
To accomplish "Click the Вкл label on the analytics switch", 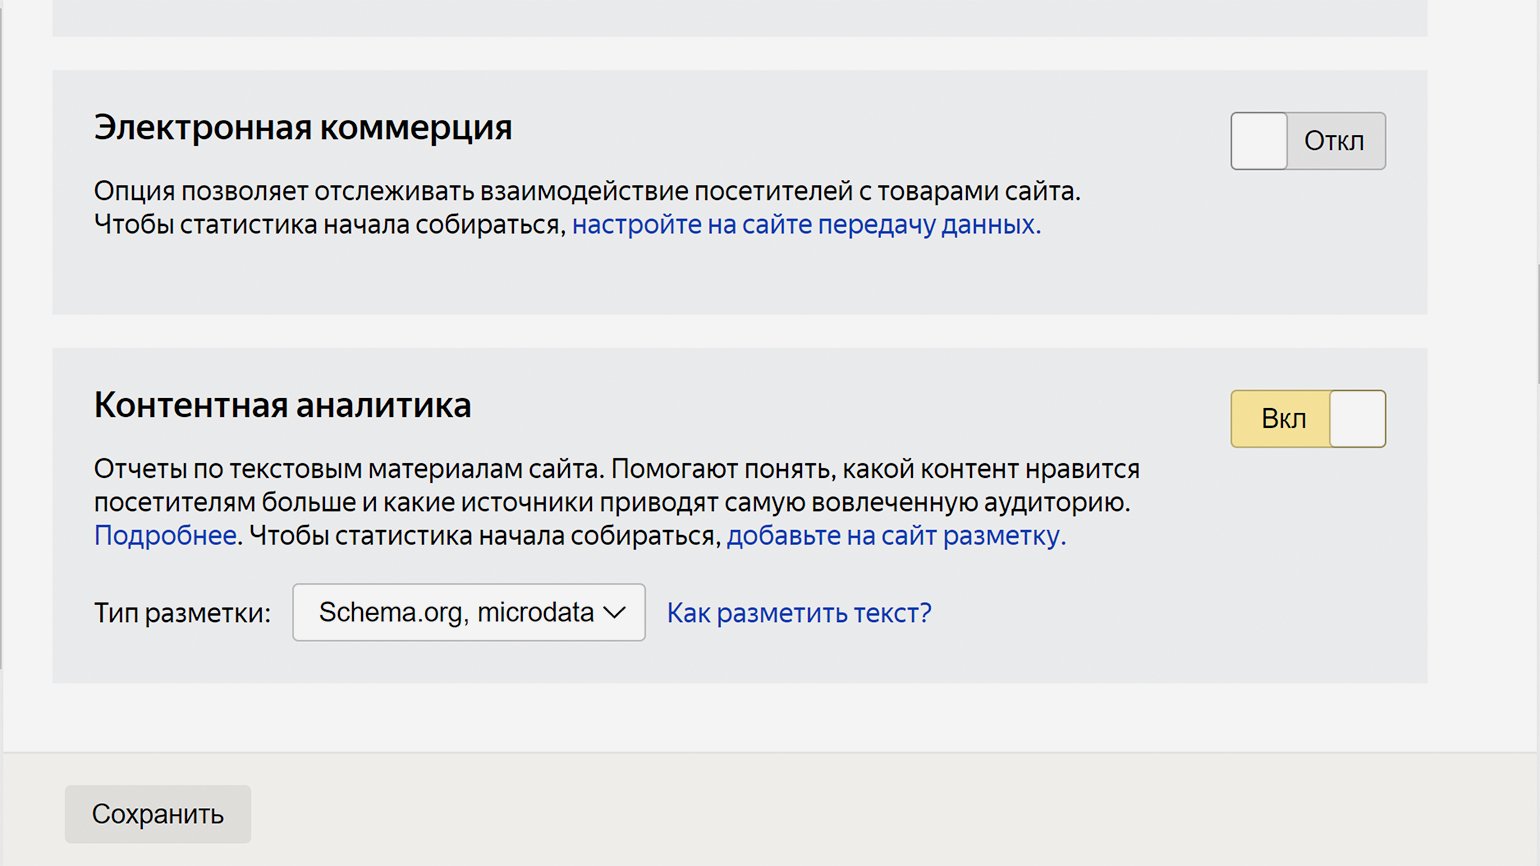I will (x=1283, y=419).
